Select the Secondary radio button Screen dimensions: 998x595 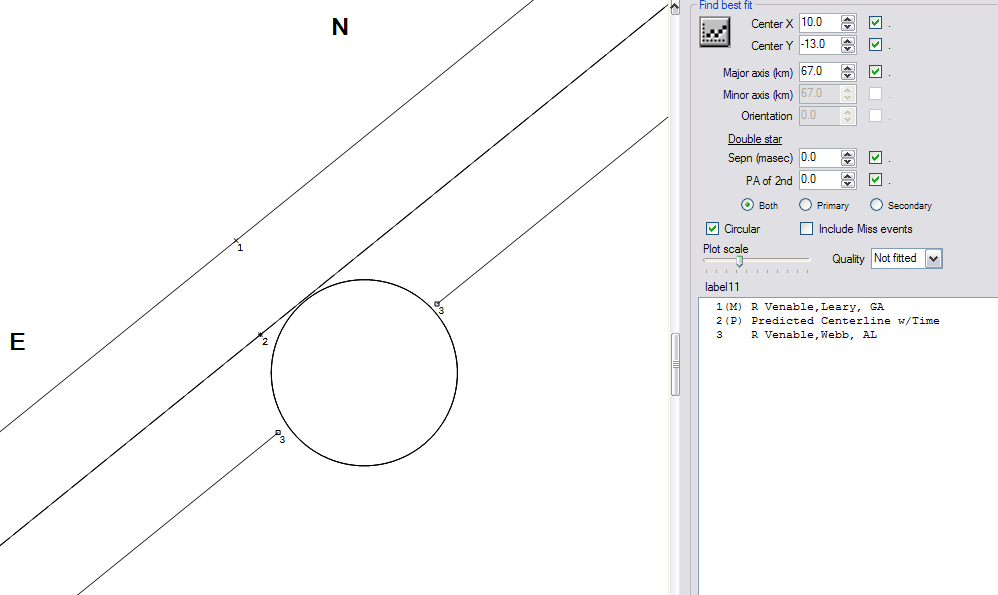tap(876, 205)
